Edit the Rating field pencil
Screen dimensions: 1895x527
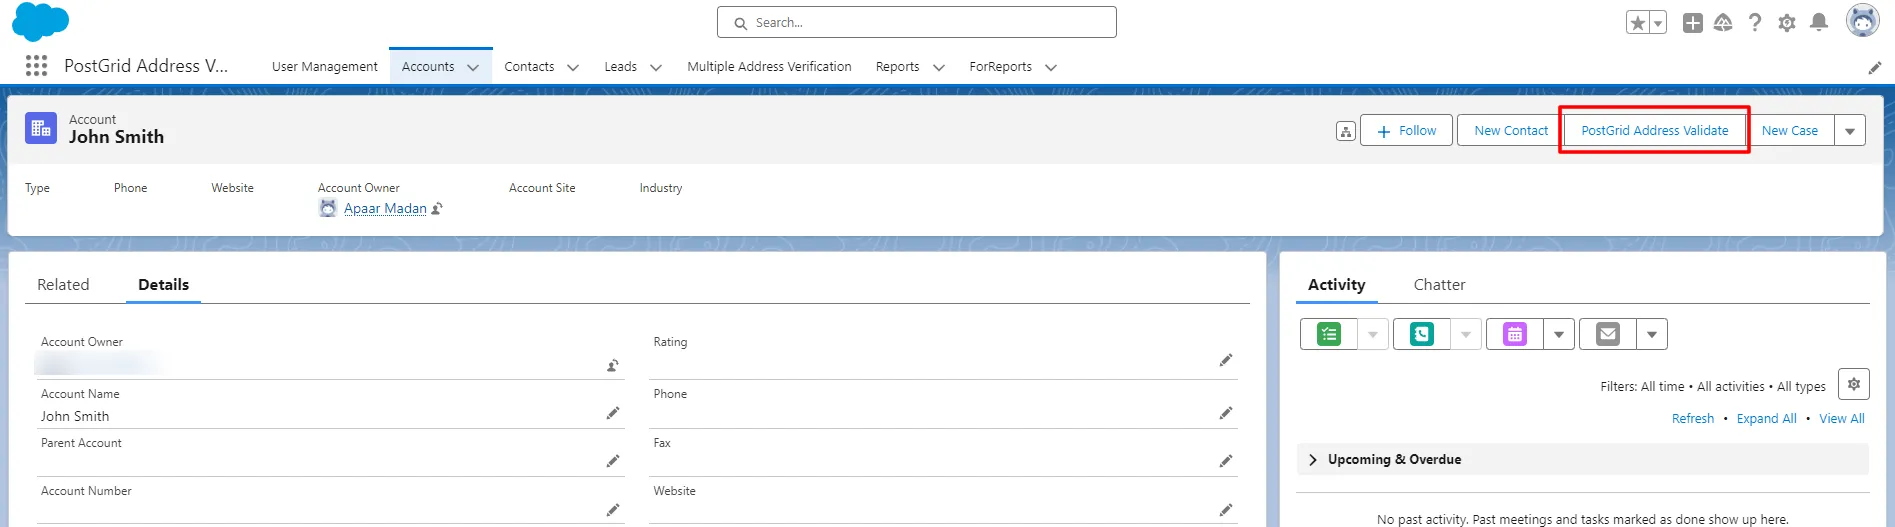[x=1226, y=360]
